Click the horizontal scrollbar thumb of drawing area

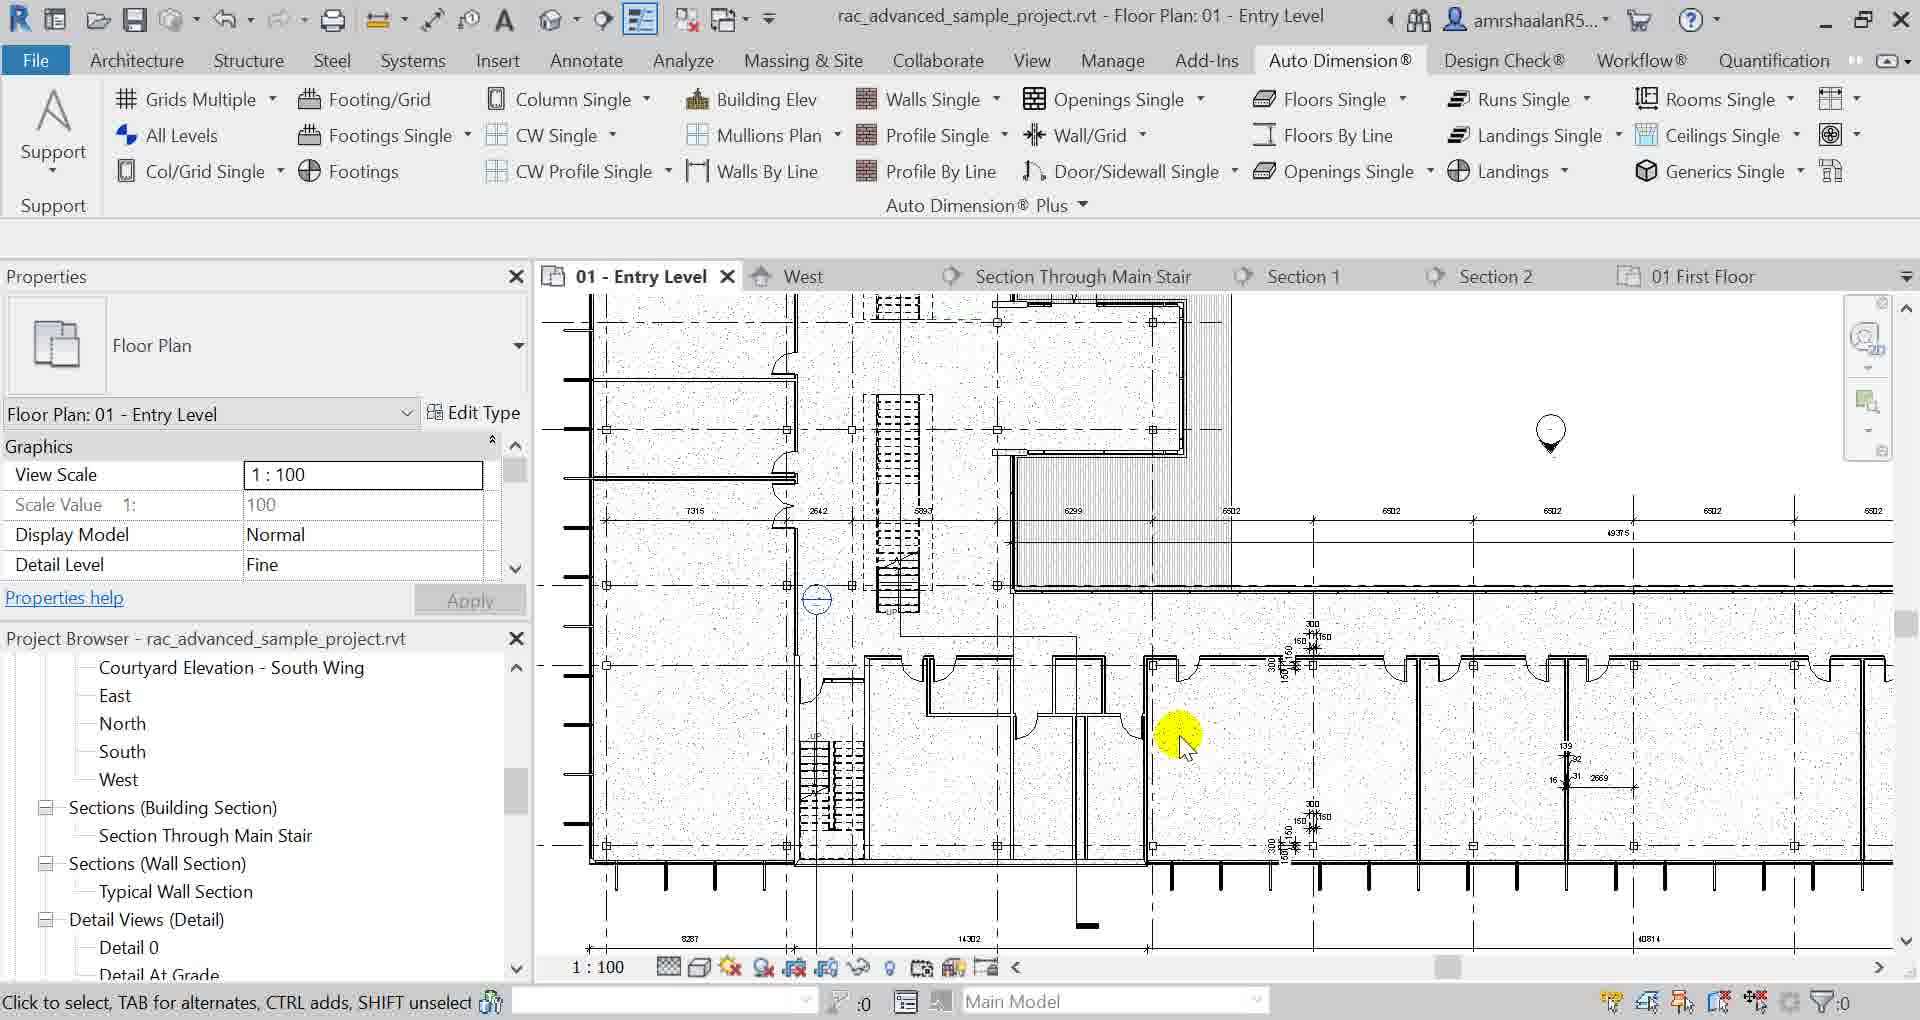tap(1447, 967)
